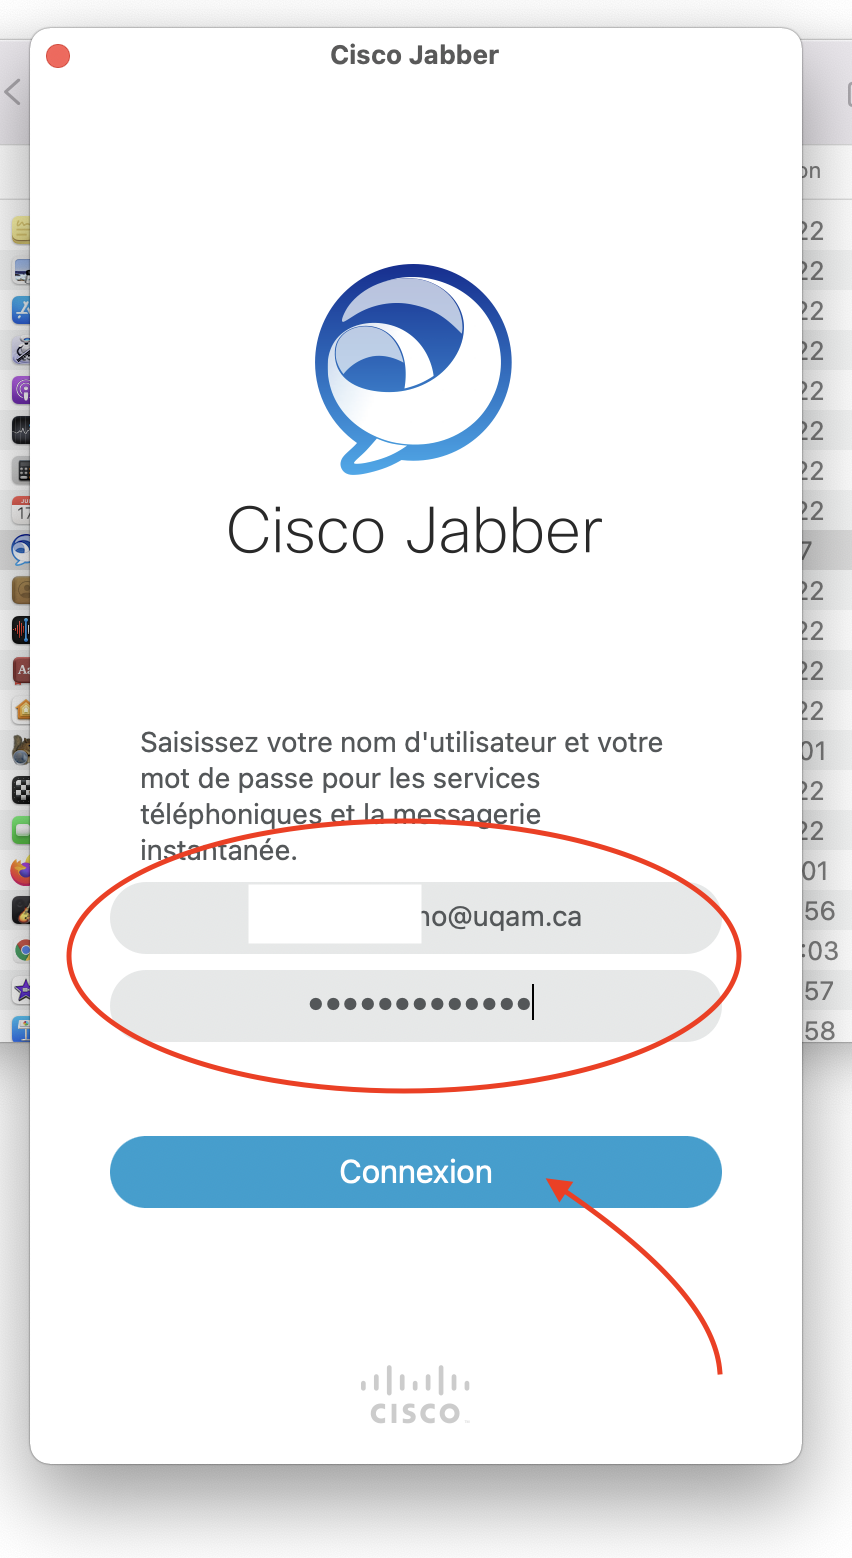Select the Chess app icon
The height and width of the screenshot is (1558, 852).
21,790
